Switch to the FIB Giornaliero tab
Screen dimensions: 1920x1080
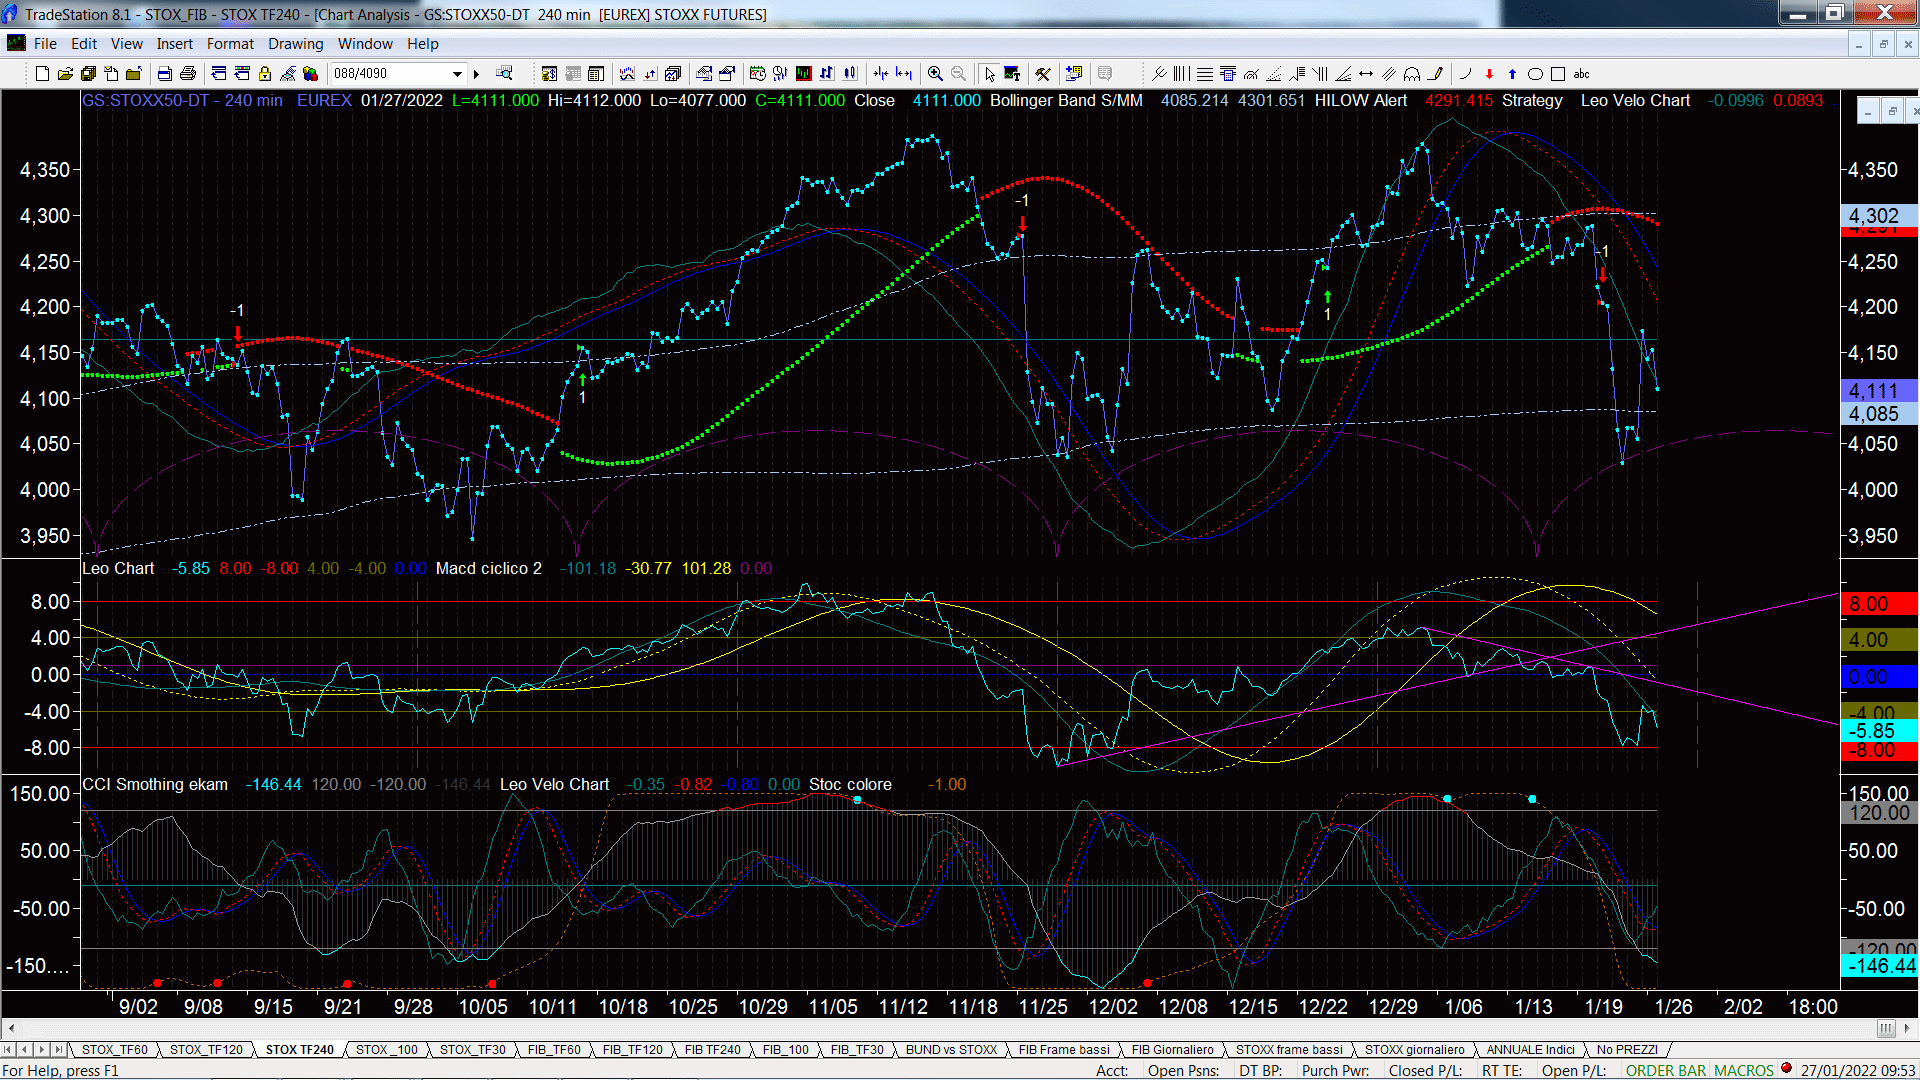point(1172,1050)
